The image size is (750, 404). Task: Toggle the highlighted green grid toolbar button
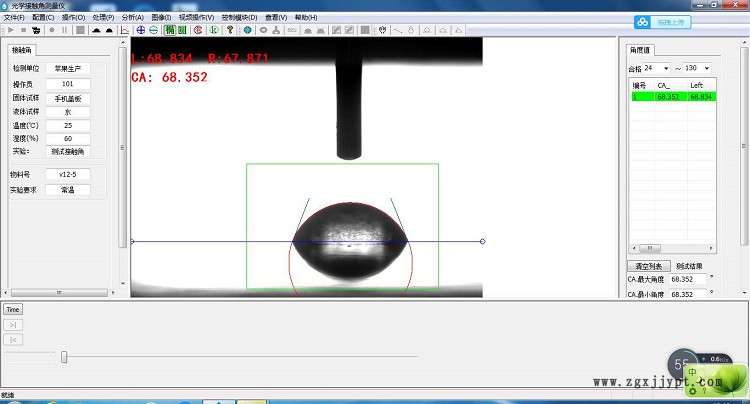pos(169,30)
